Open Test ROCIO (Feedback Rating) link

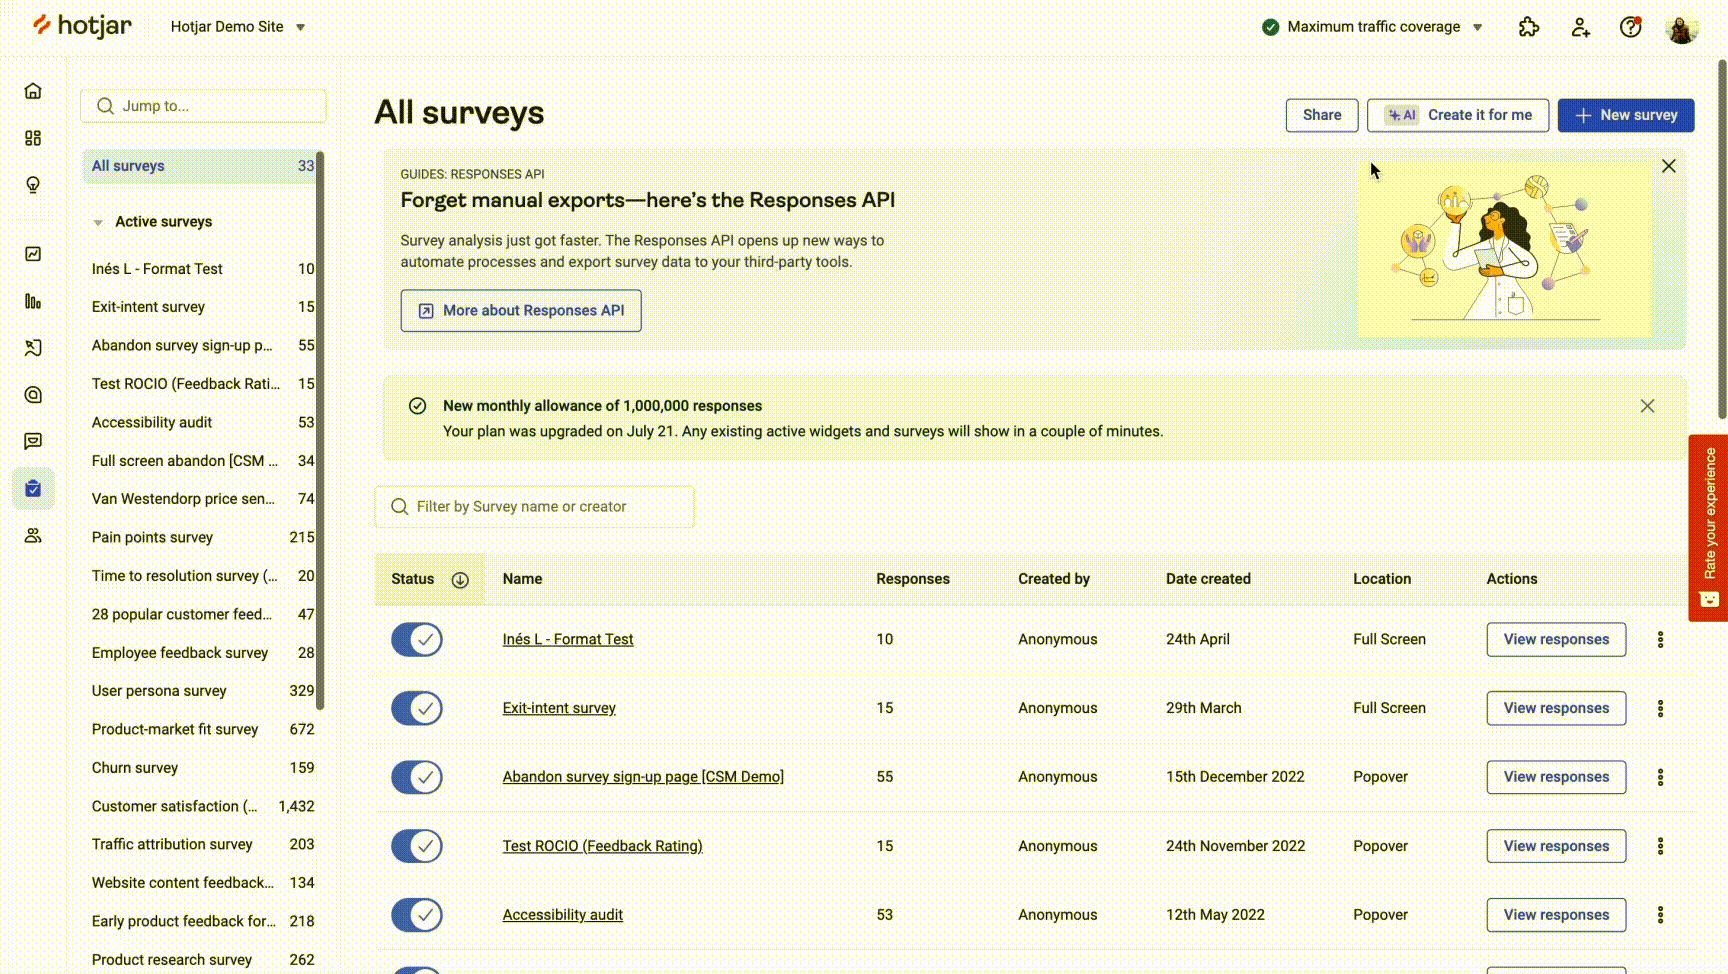click(x=602, y=846)
